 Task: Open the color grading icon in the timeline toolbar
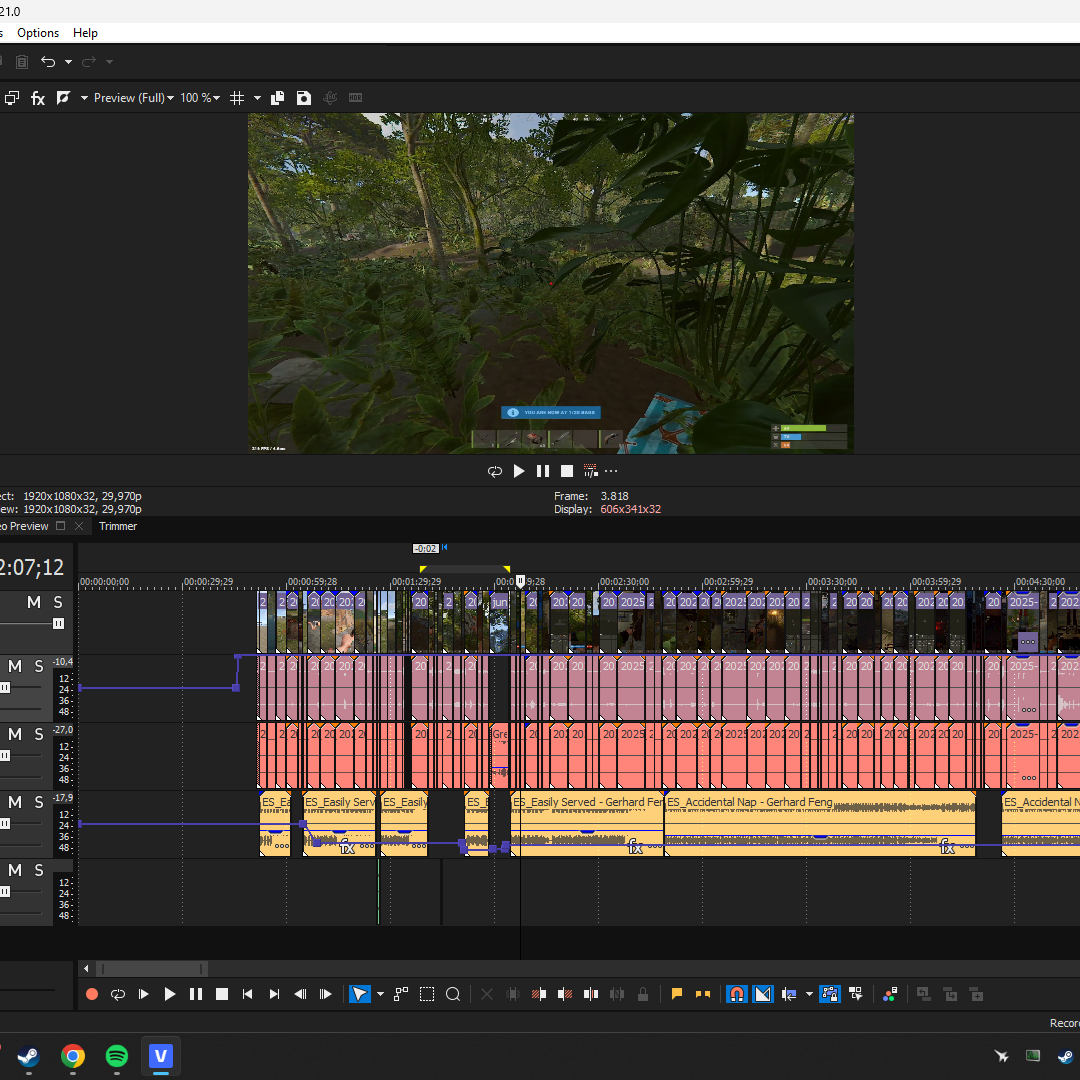(890, 994)
